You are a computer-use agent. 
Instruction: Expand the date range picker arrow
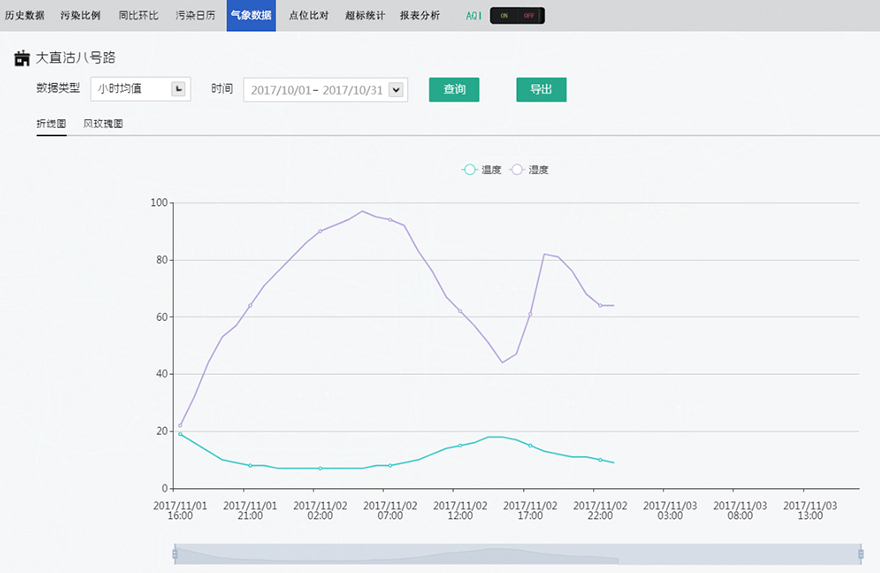click(x=396, y=90)
